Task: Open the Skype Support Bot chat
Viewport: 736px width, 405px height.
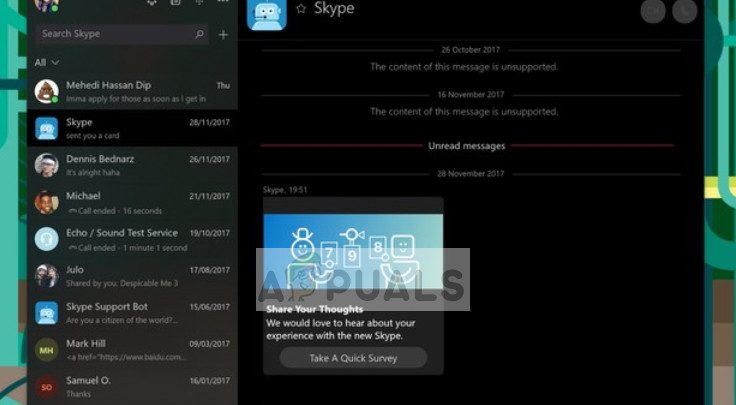Action: pyautogui.click(x=132, y=313)
